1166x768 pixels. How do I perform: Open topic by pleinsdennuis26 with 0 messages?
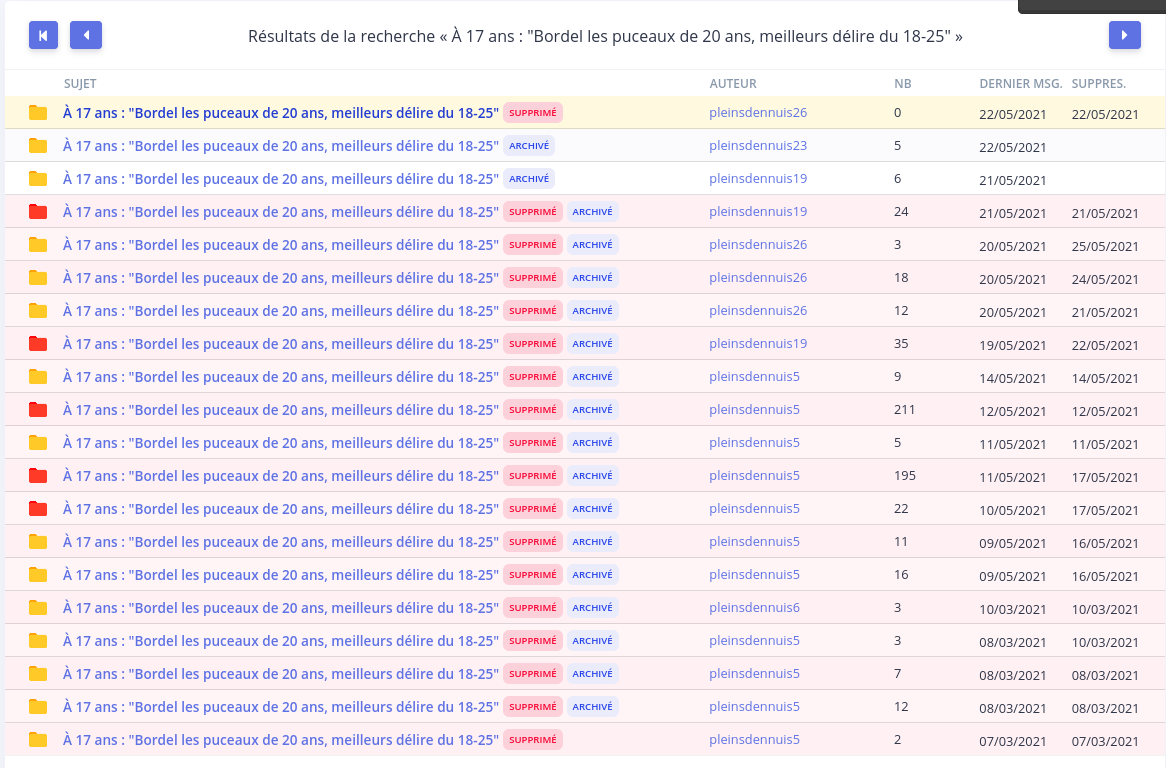[280, 113]
